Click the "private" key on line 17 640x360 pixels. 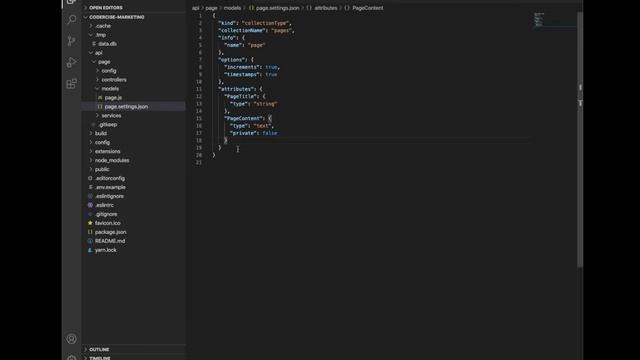243,133
